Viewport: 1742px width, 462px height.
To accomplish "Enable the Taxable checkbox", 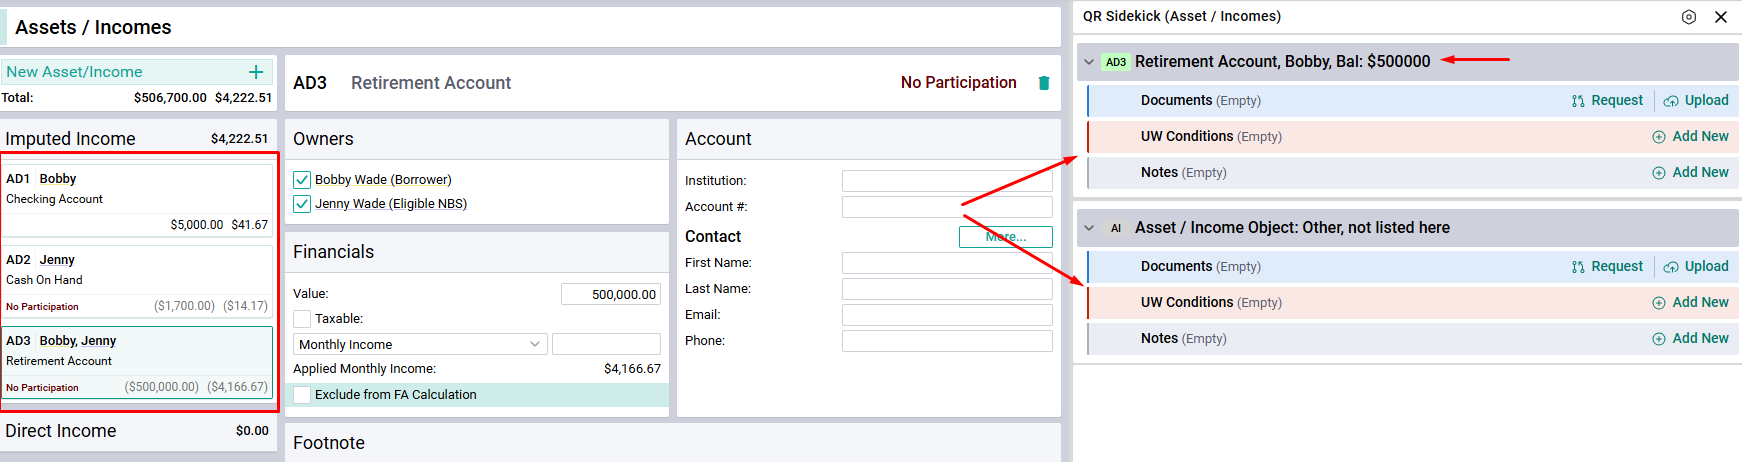I will tap(302, 319).
